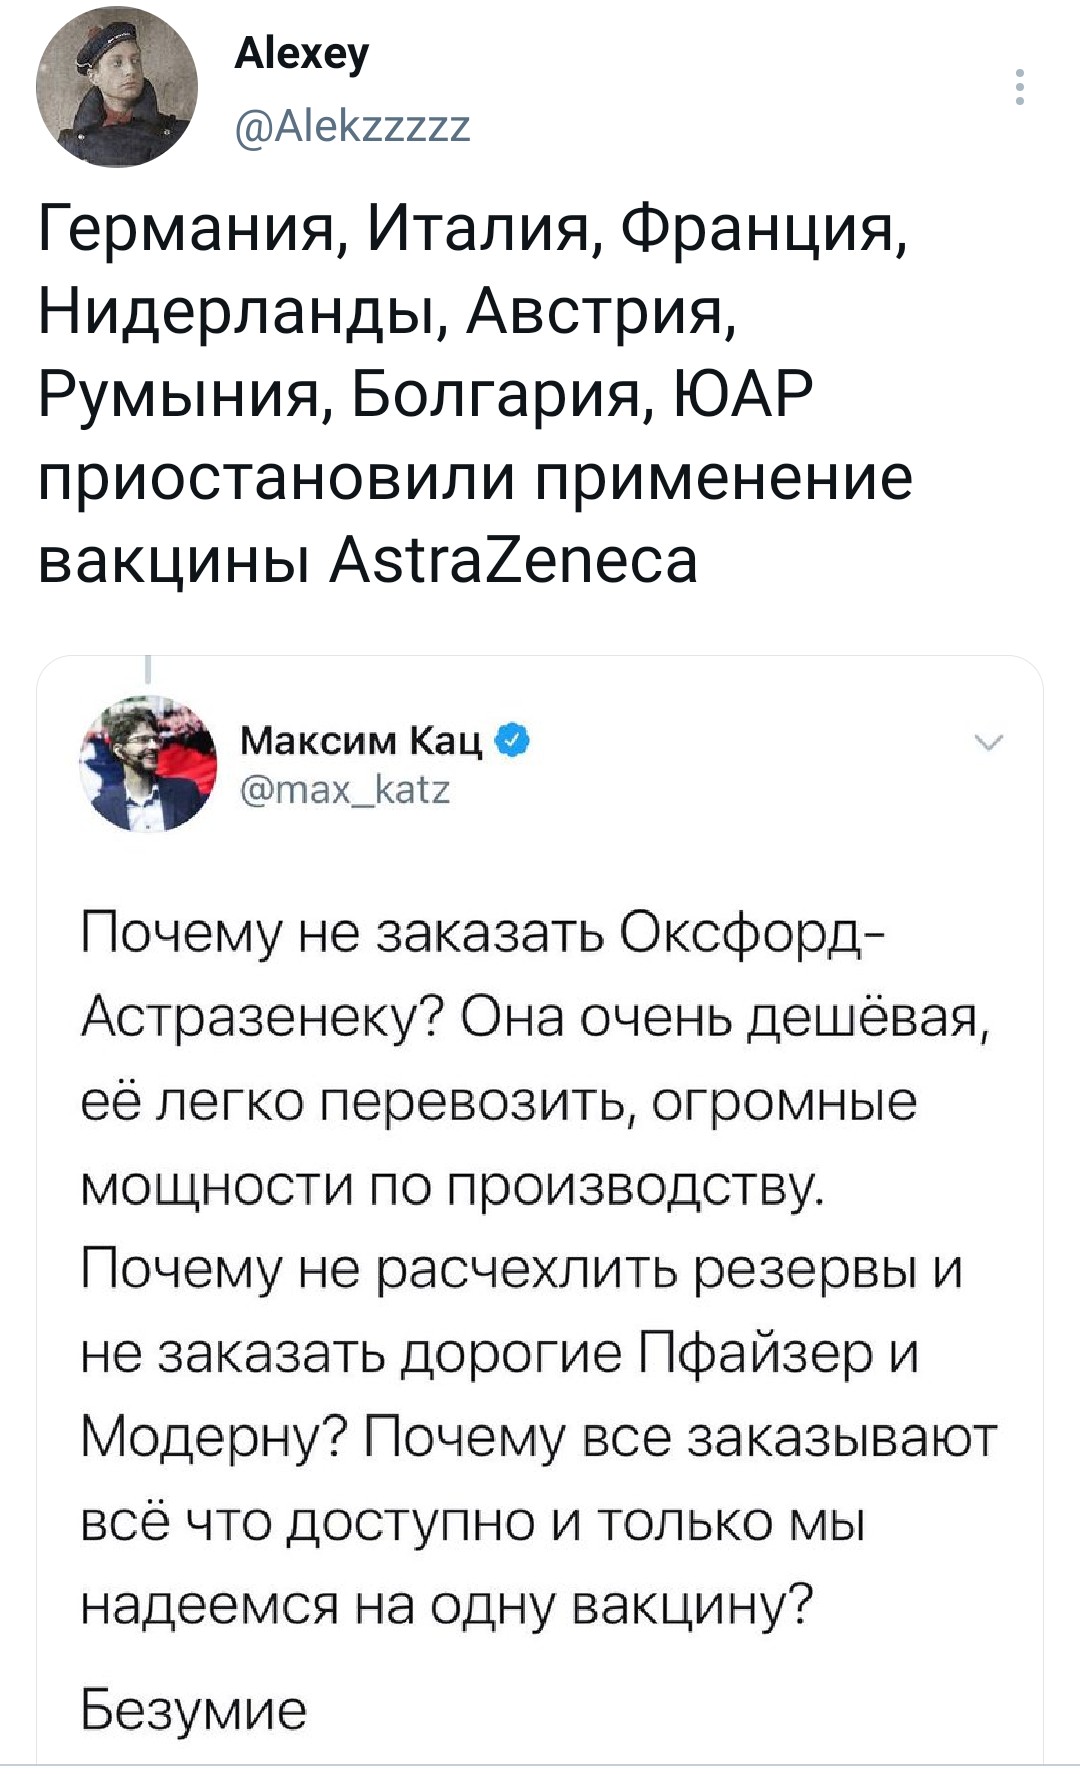Click the word Безумие at the bottom

[x=193, y=1709]
